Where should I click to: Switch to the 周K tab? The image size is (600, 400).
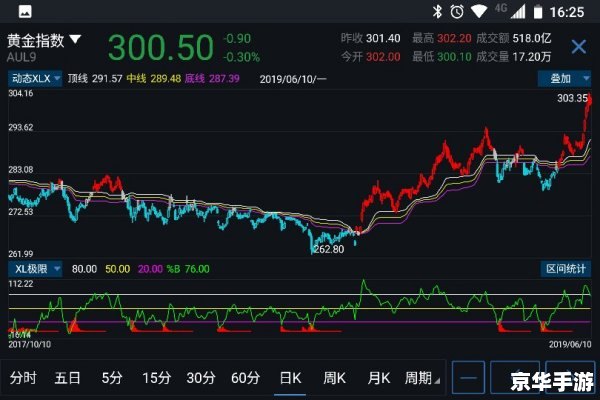[x=334, y=378]
